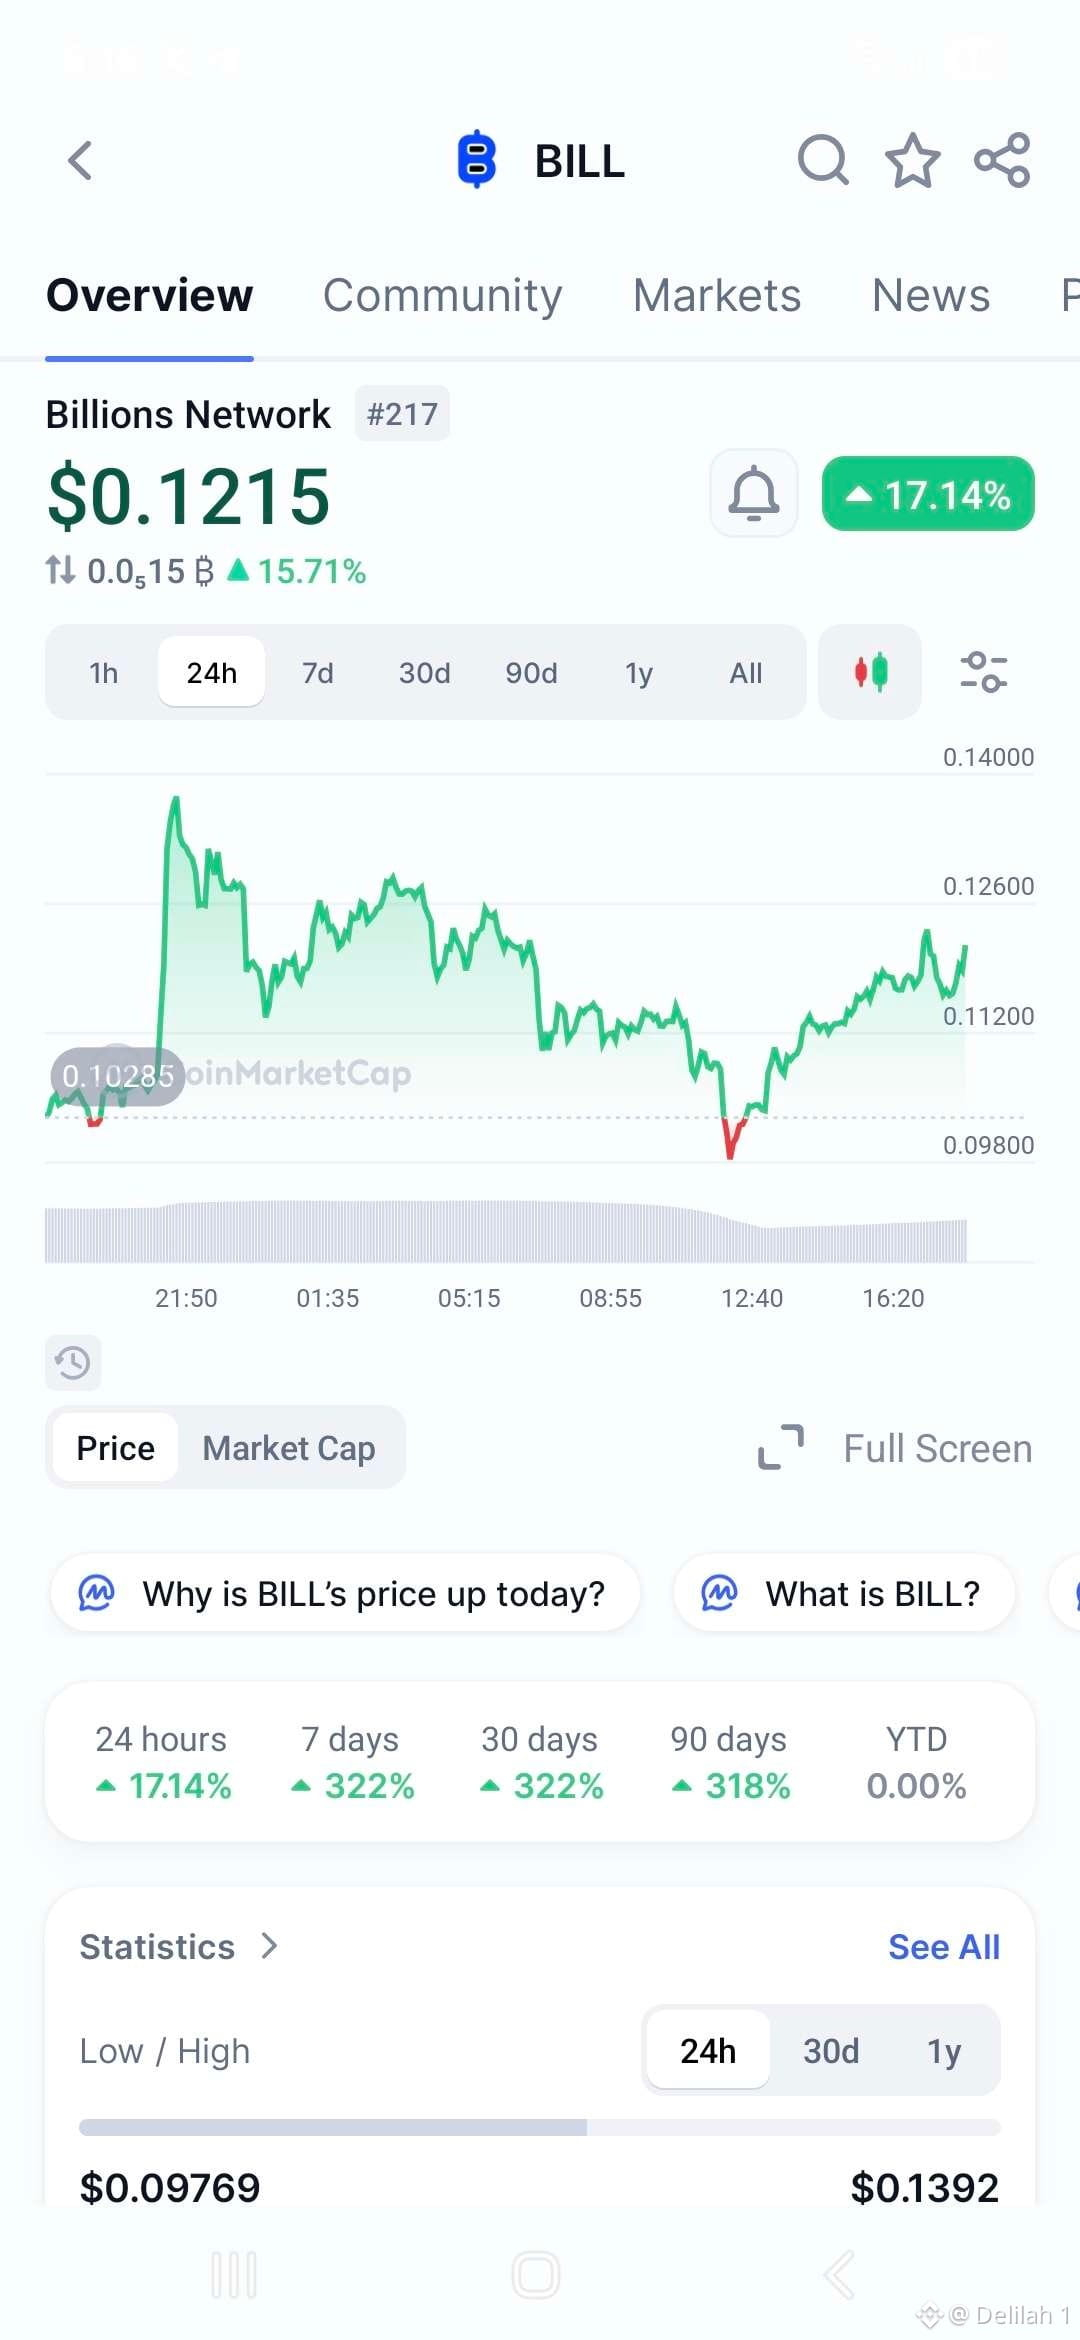Select Market Cap chart mode
The width and height of the screenshot is (1080, 2340).
(x=289, y=1448)
